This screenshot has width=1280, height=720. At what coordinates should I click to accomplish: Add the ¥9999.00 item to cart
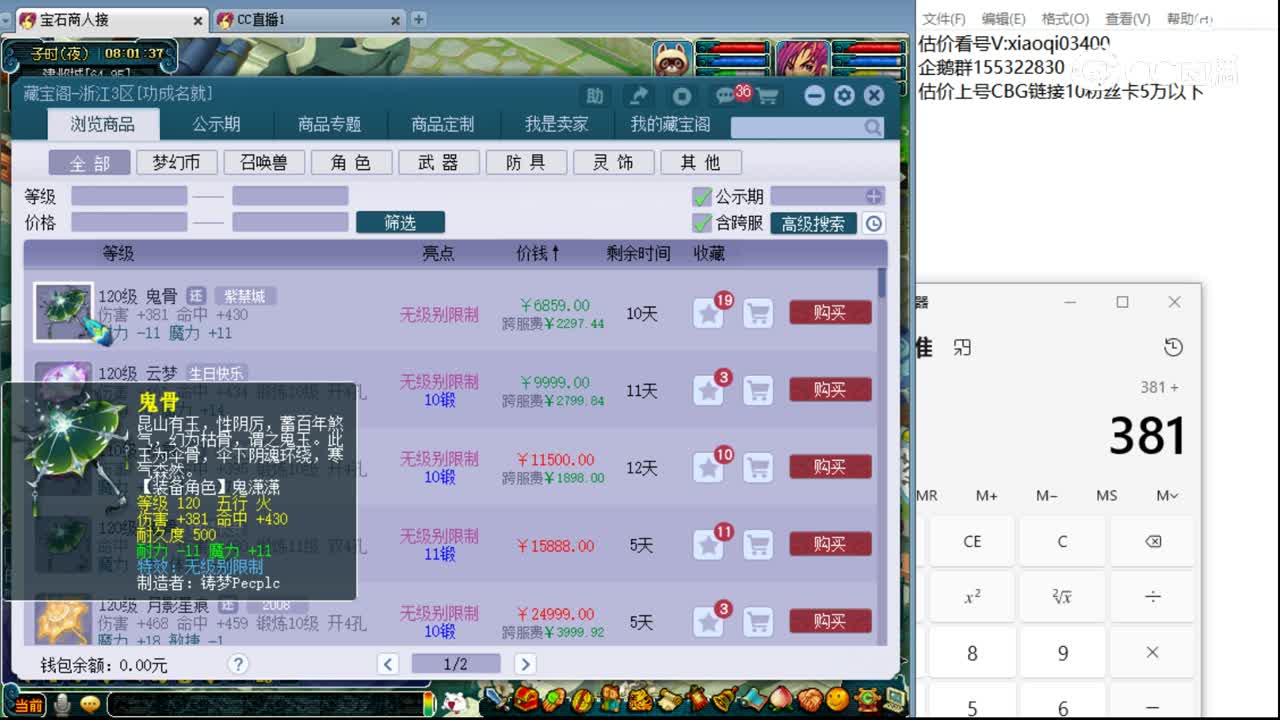click(x=759, y=390)
